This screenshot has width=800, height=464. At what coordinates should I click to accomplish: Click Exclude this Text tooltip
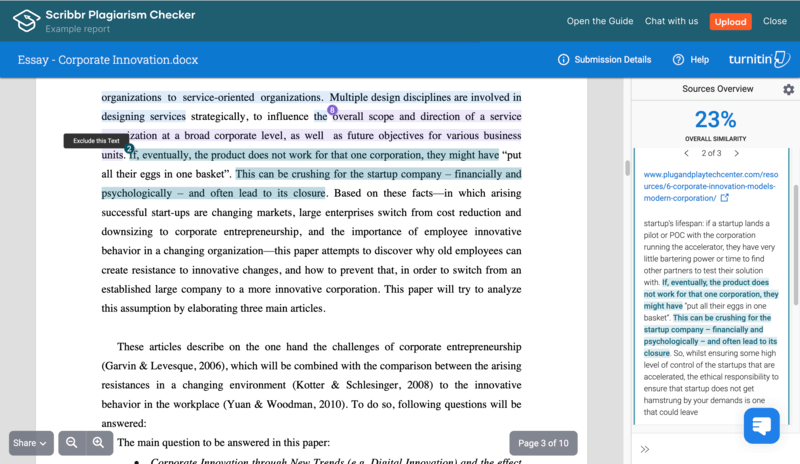(x=96, y=141)
